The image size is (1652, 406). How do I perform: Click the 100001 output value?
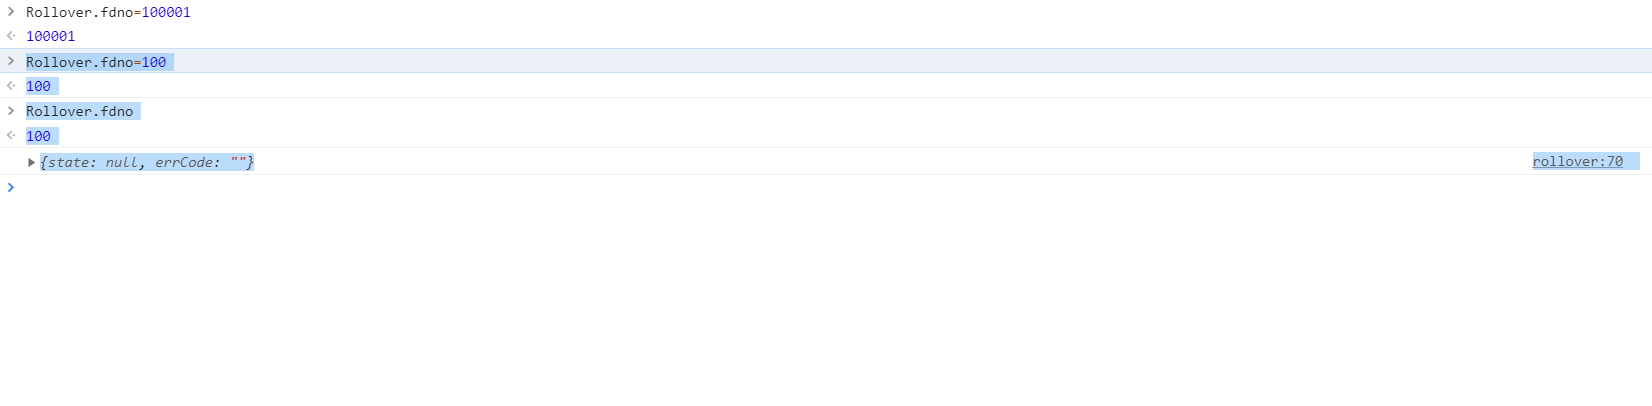[50, 36]
